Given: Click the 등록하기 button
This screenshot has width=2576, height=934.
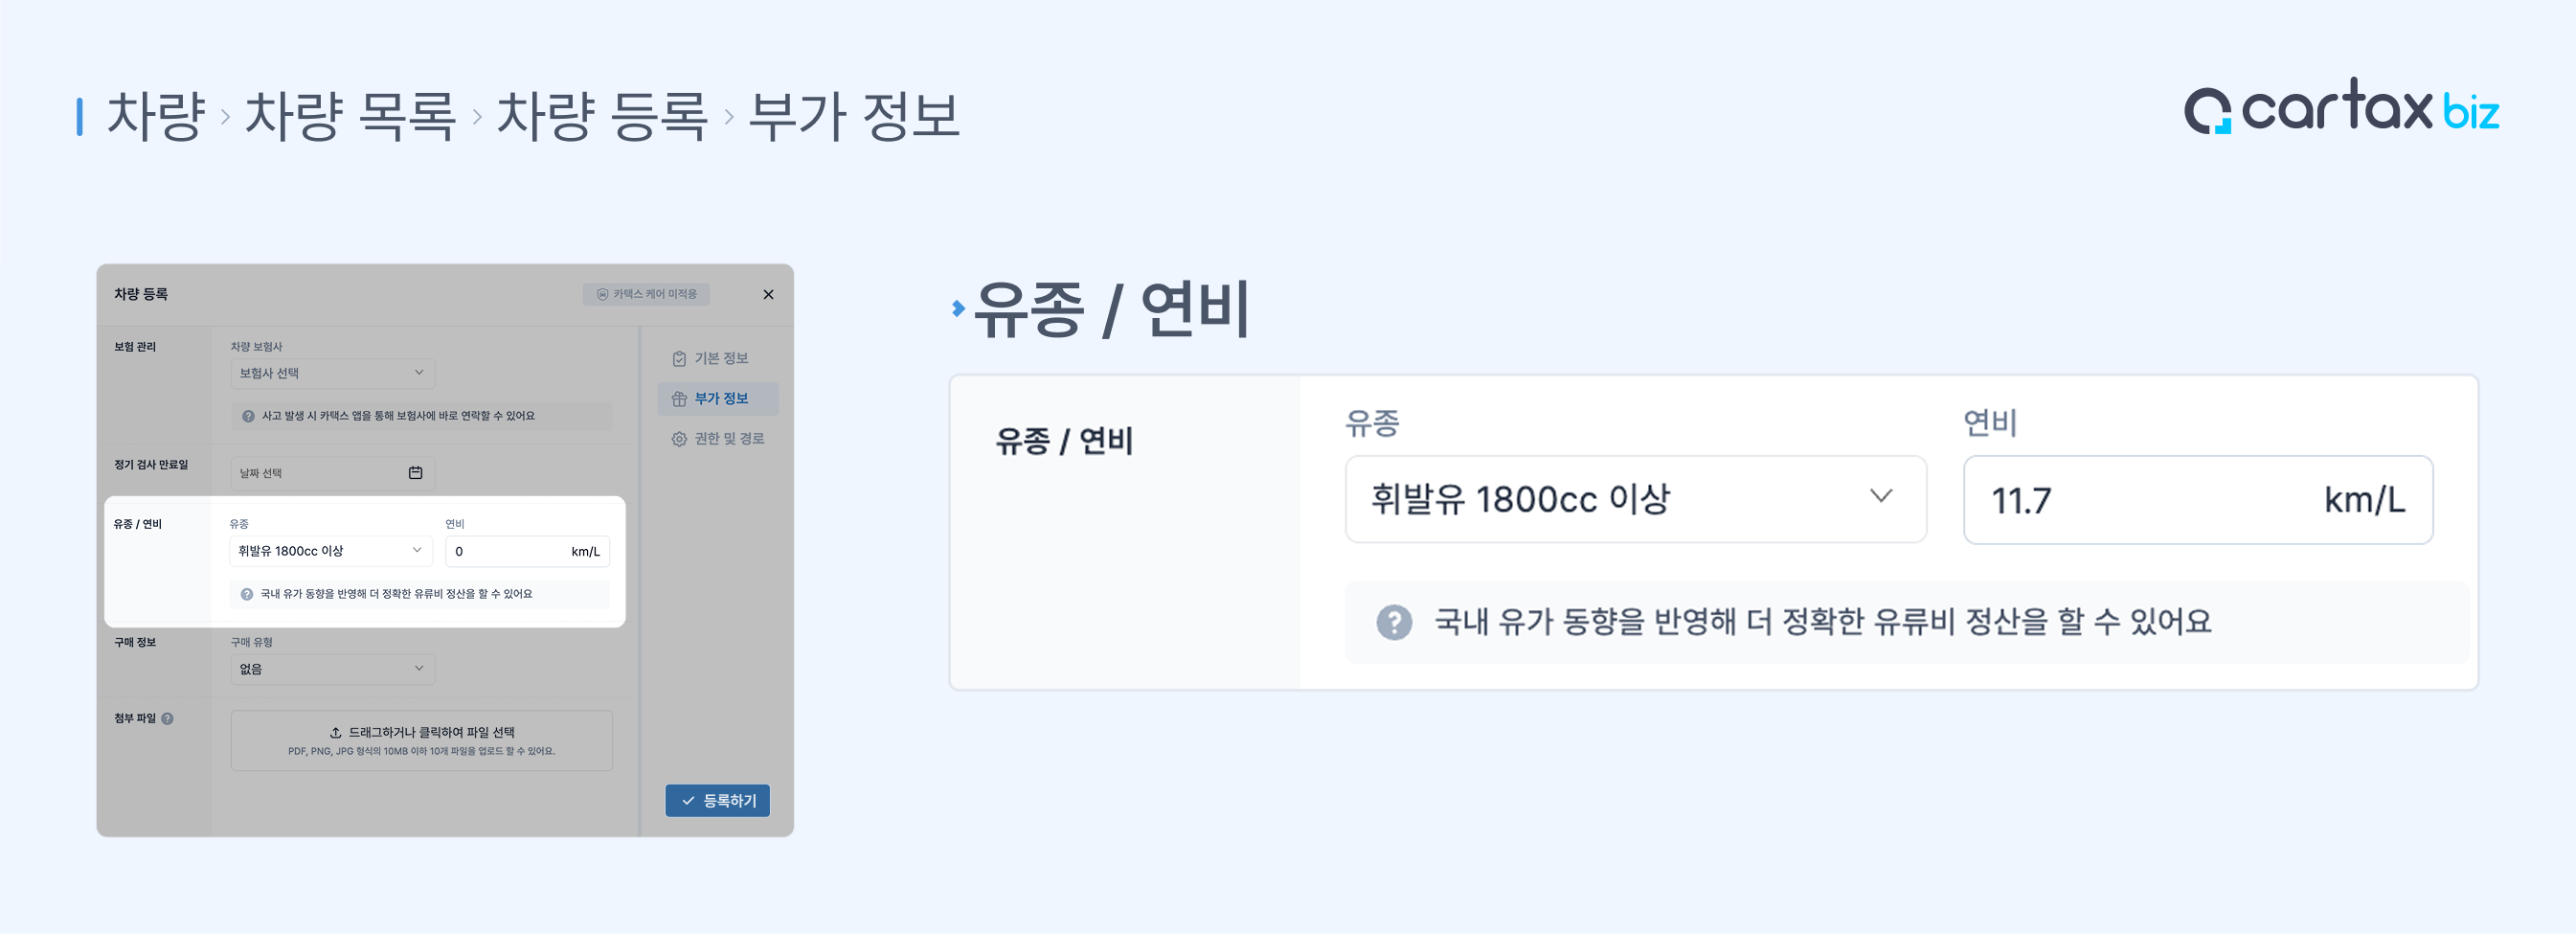Looking at the screenshot, I should (x=717, y=800).
